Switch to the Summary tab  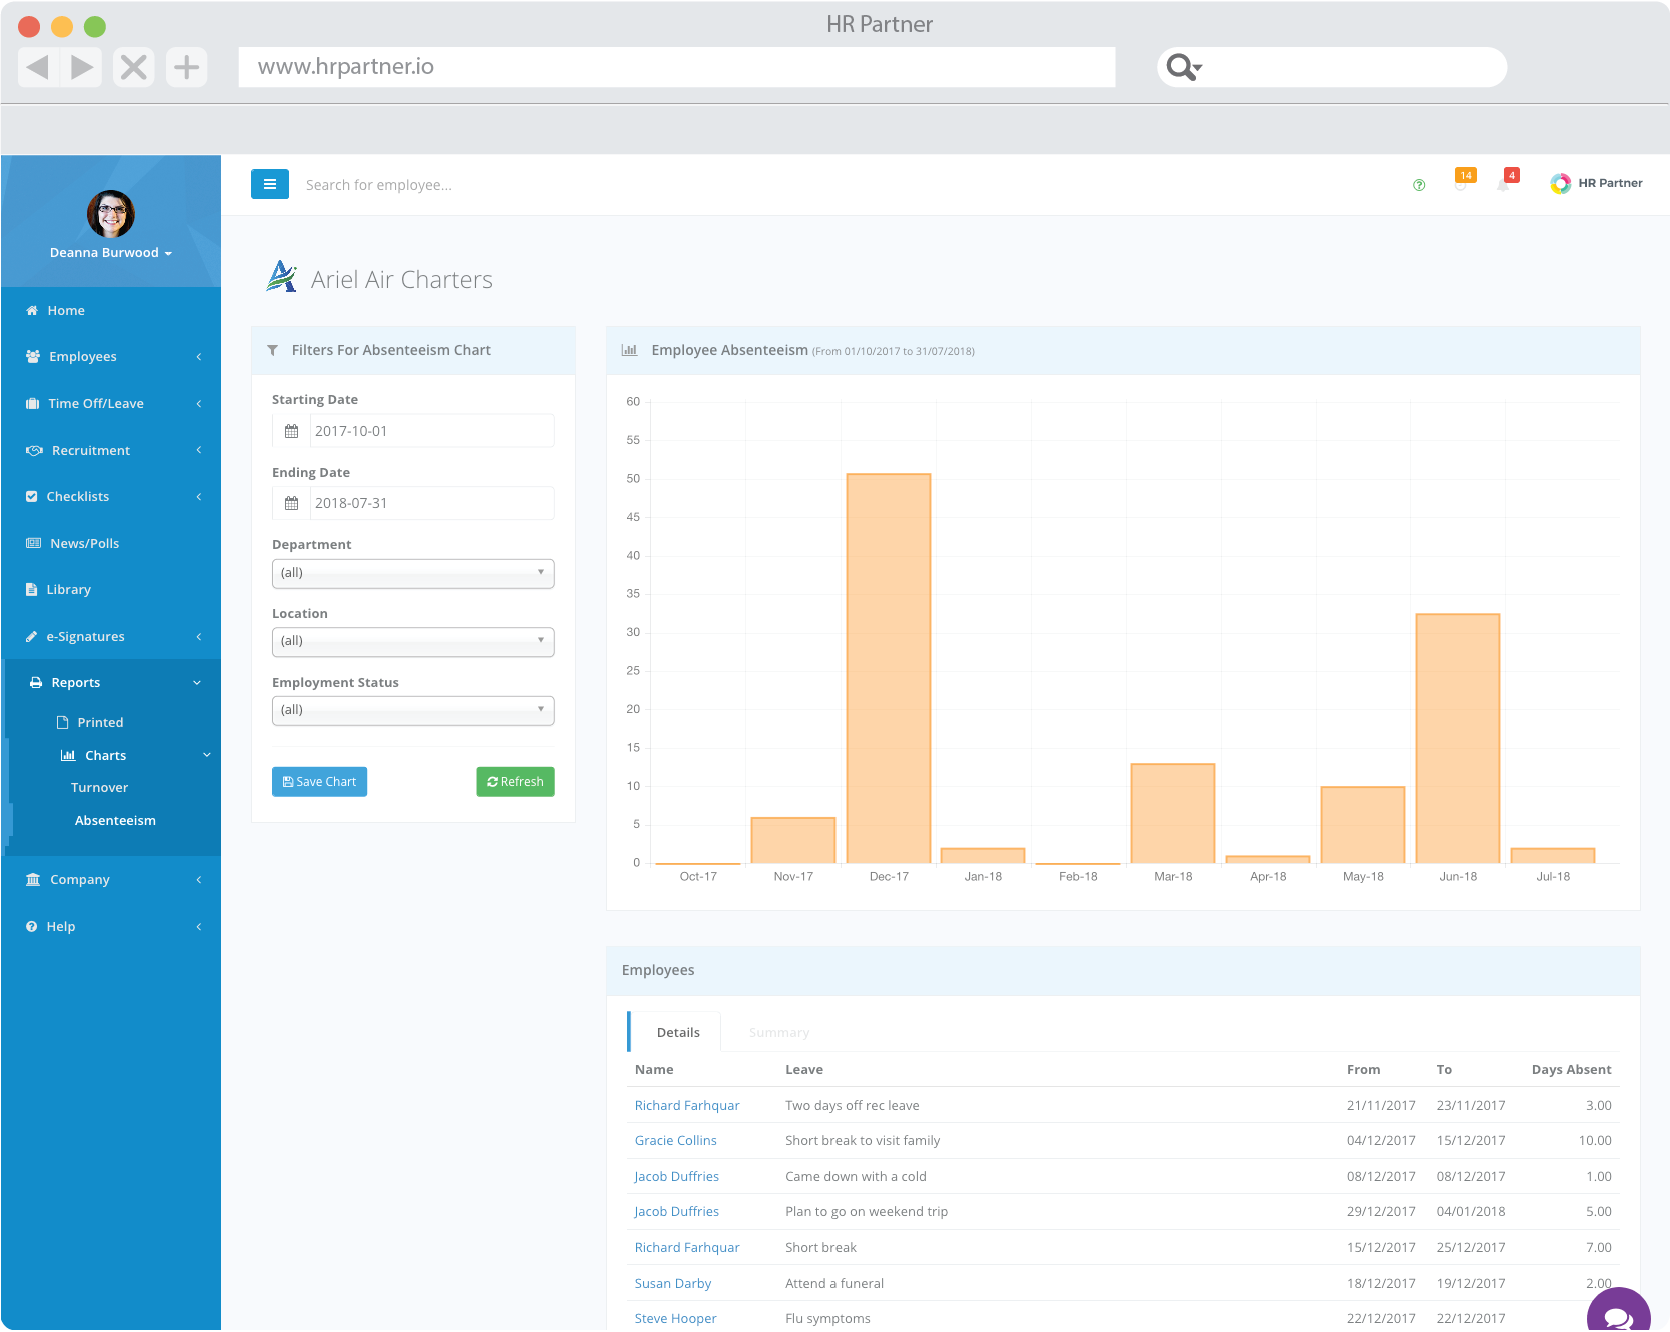point(779,1032)
